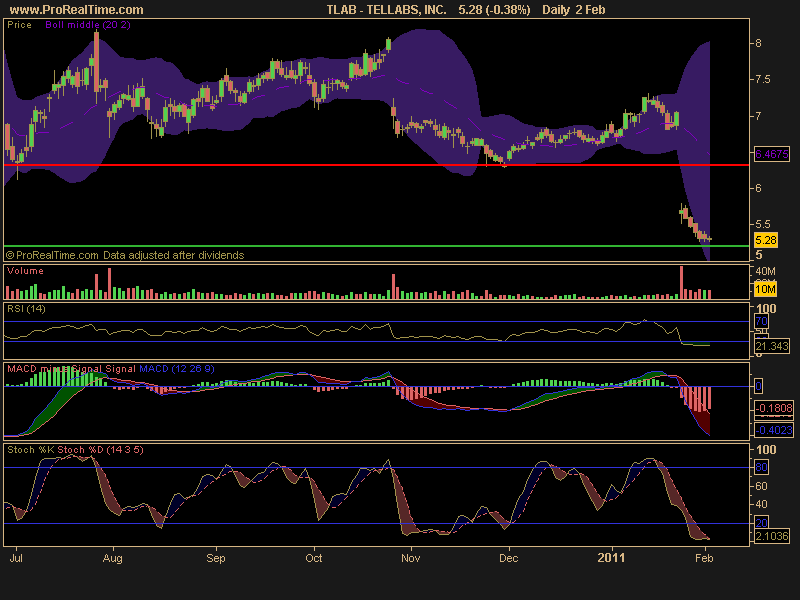
Task: Select the Aug label on time axis
Action: (x=112, y=558)
